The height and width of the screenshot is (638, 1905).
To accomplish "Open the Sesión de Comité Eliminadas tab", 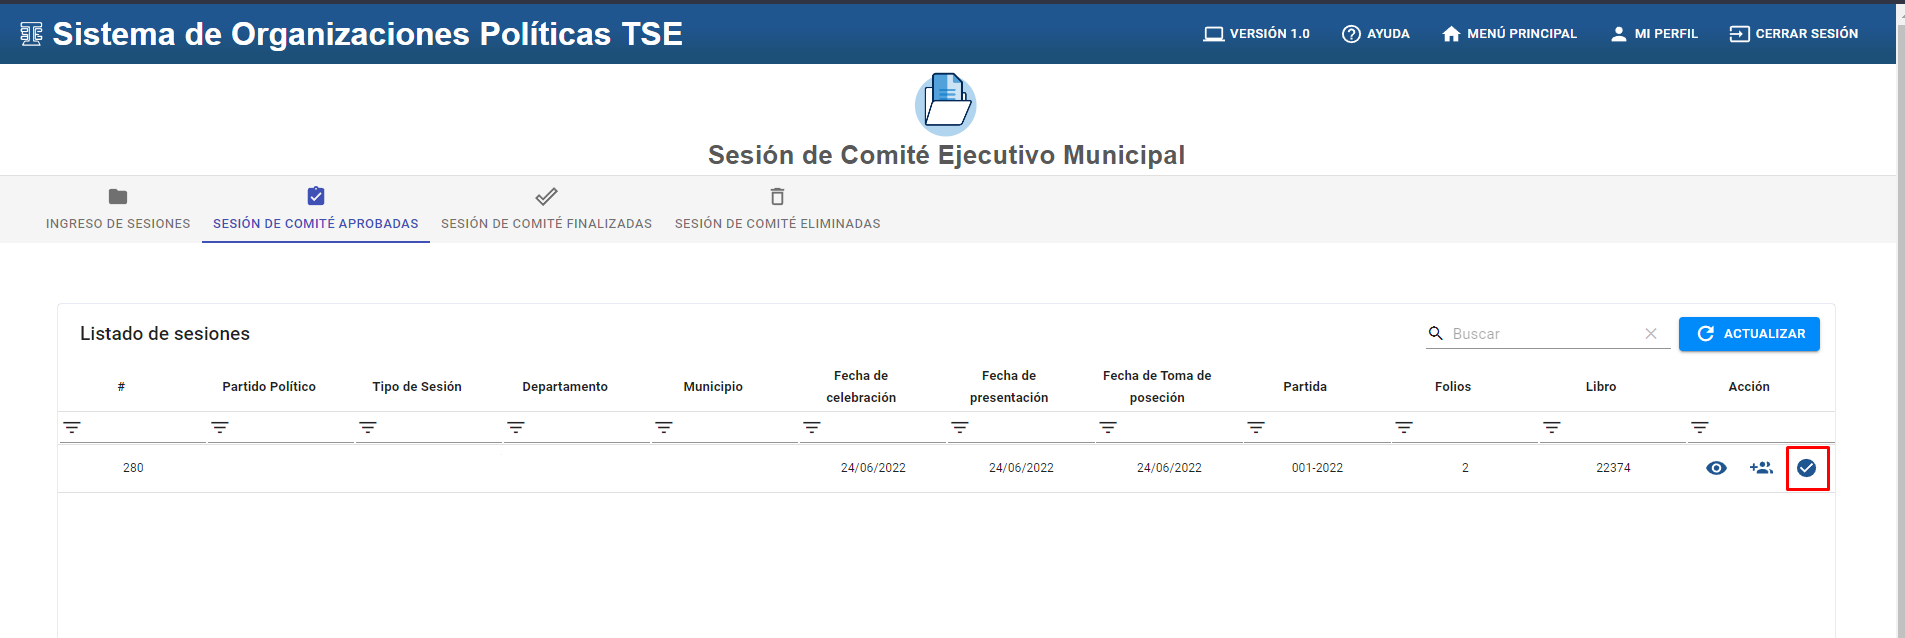I will (777, 210).
